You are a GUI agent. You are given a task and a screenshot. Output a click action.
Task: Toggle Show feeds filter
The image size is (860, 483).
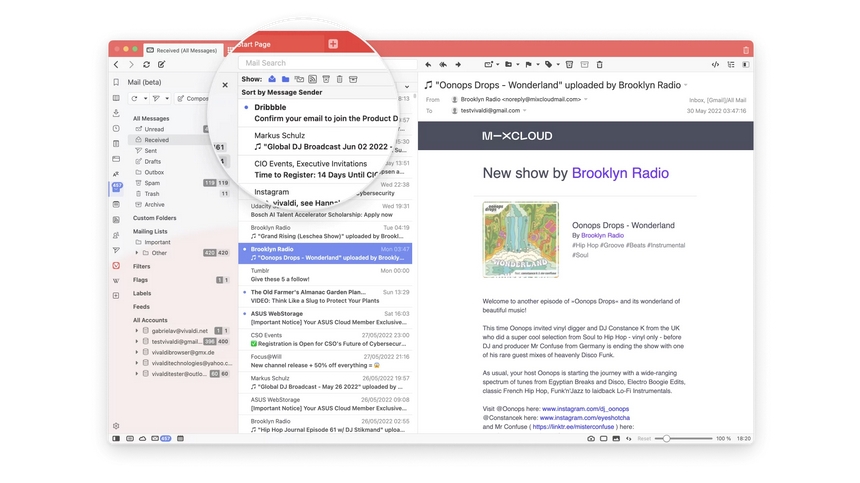[313, 79]
